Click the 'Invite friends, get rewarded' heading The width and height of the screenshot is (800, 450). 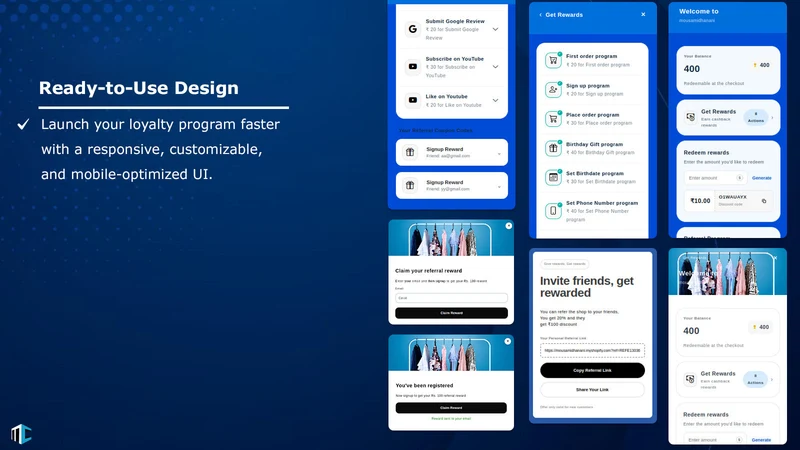pos(587,287)
